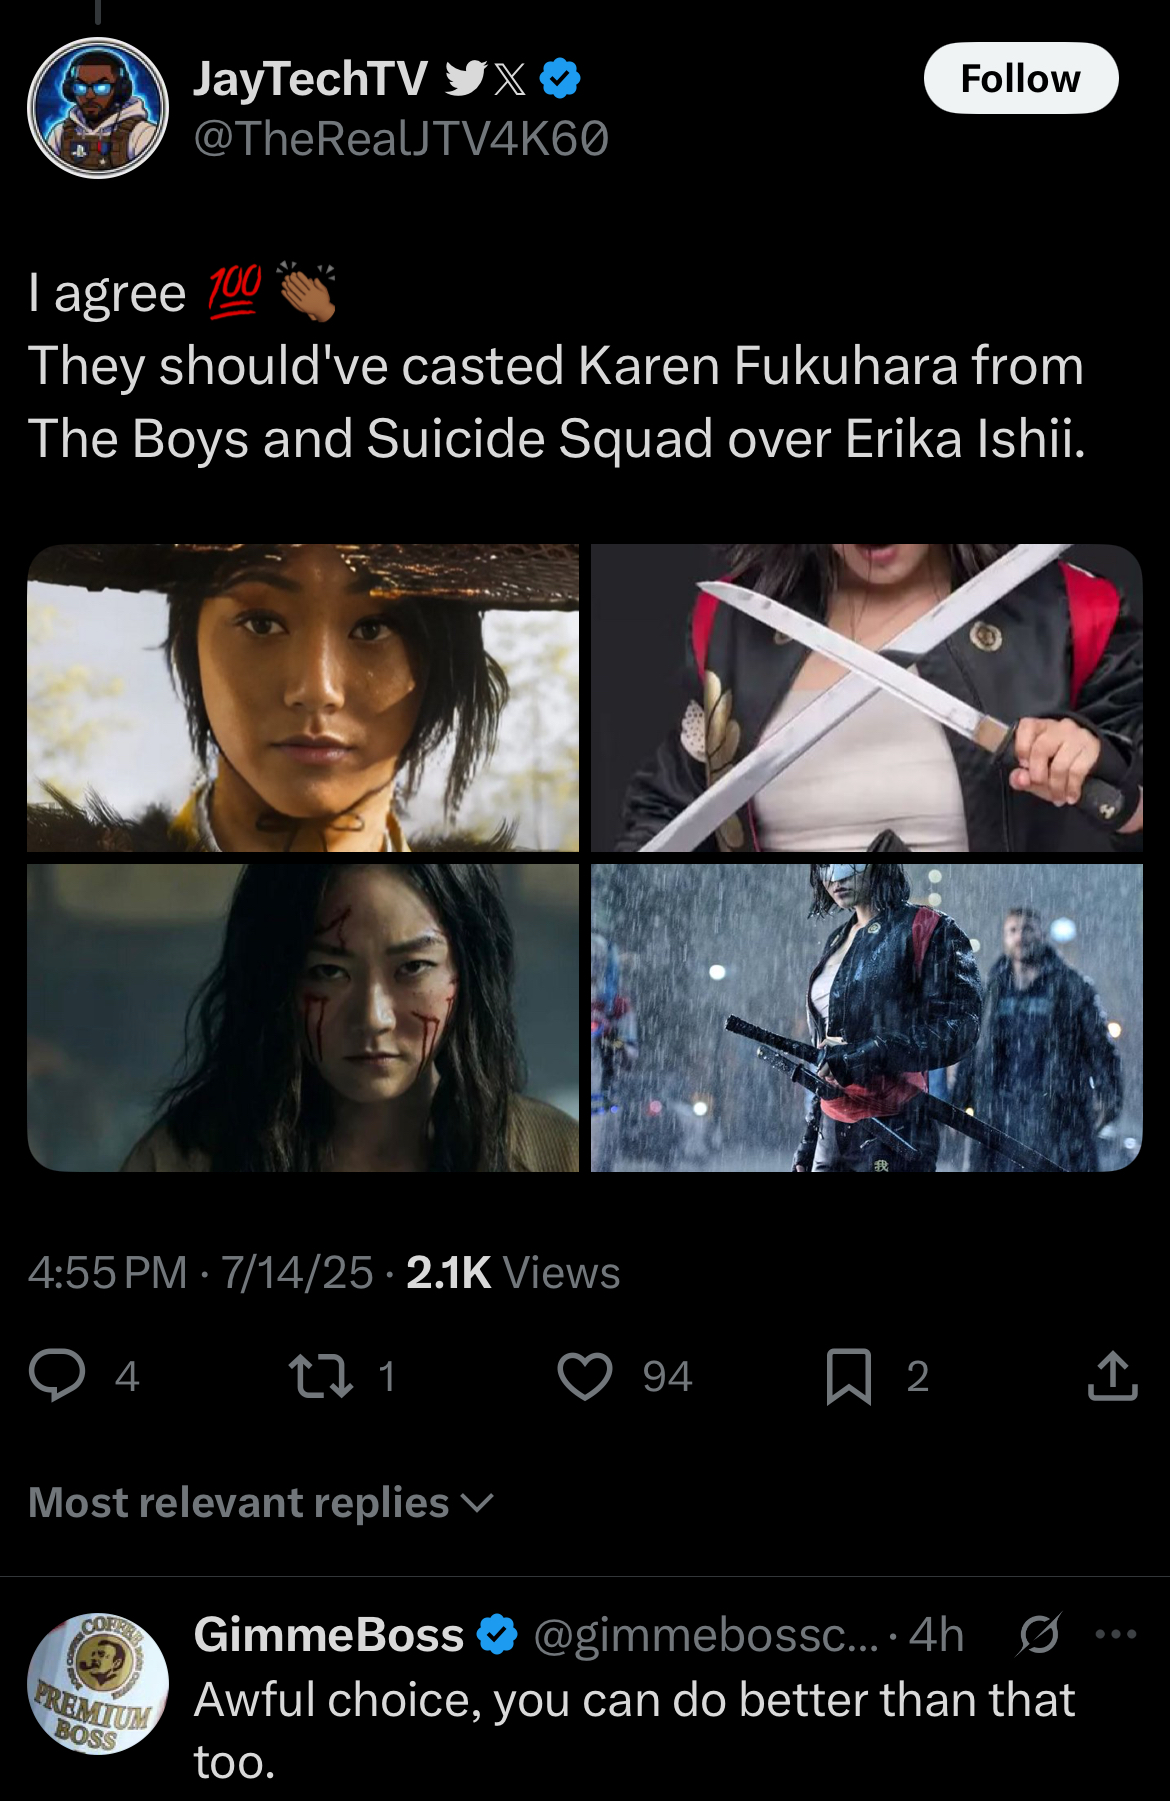Screen dimensions: 1170x1801
Task: Tap the reply speech bubble icon
Action: coord(57,1375)
